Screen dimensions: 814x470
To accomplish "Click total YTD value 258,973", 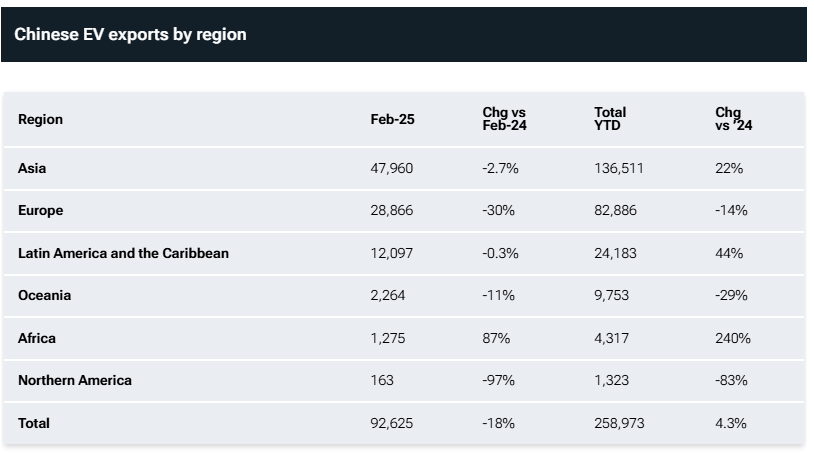I will [619, 423].
